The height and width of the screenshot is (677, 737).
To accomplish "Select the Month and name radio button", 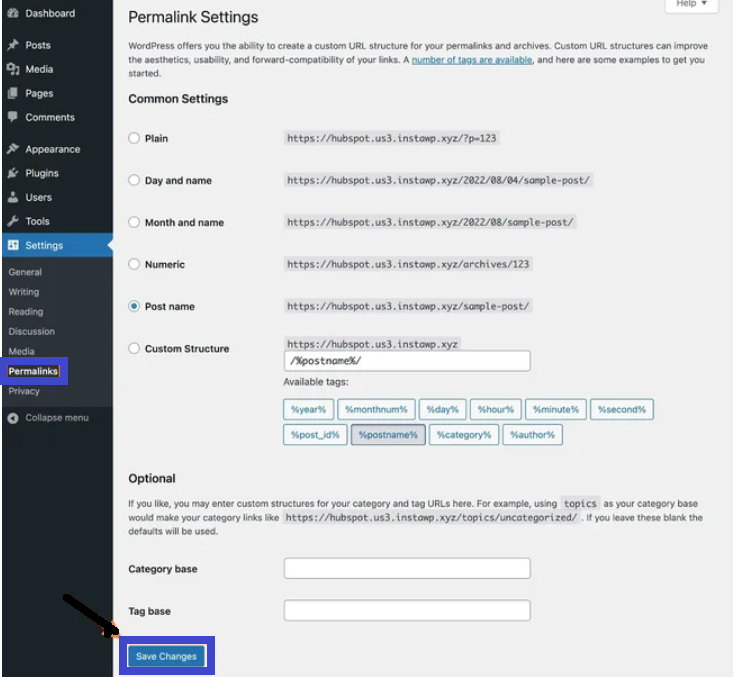I will pos(134,222).
